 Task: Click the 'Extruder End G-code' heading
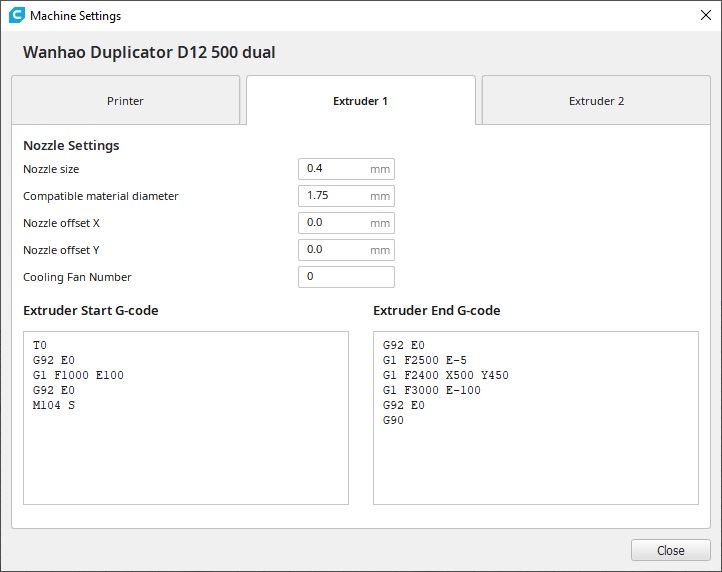coord(437,310)
